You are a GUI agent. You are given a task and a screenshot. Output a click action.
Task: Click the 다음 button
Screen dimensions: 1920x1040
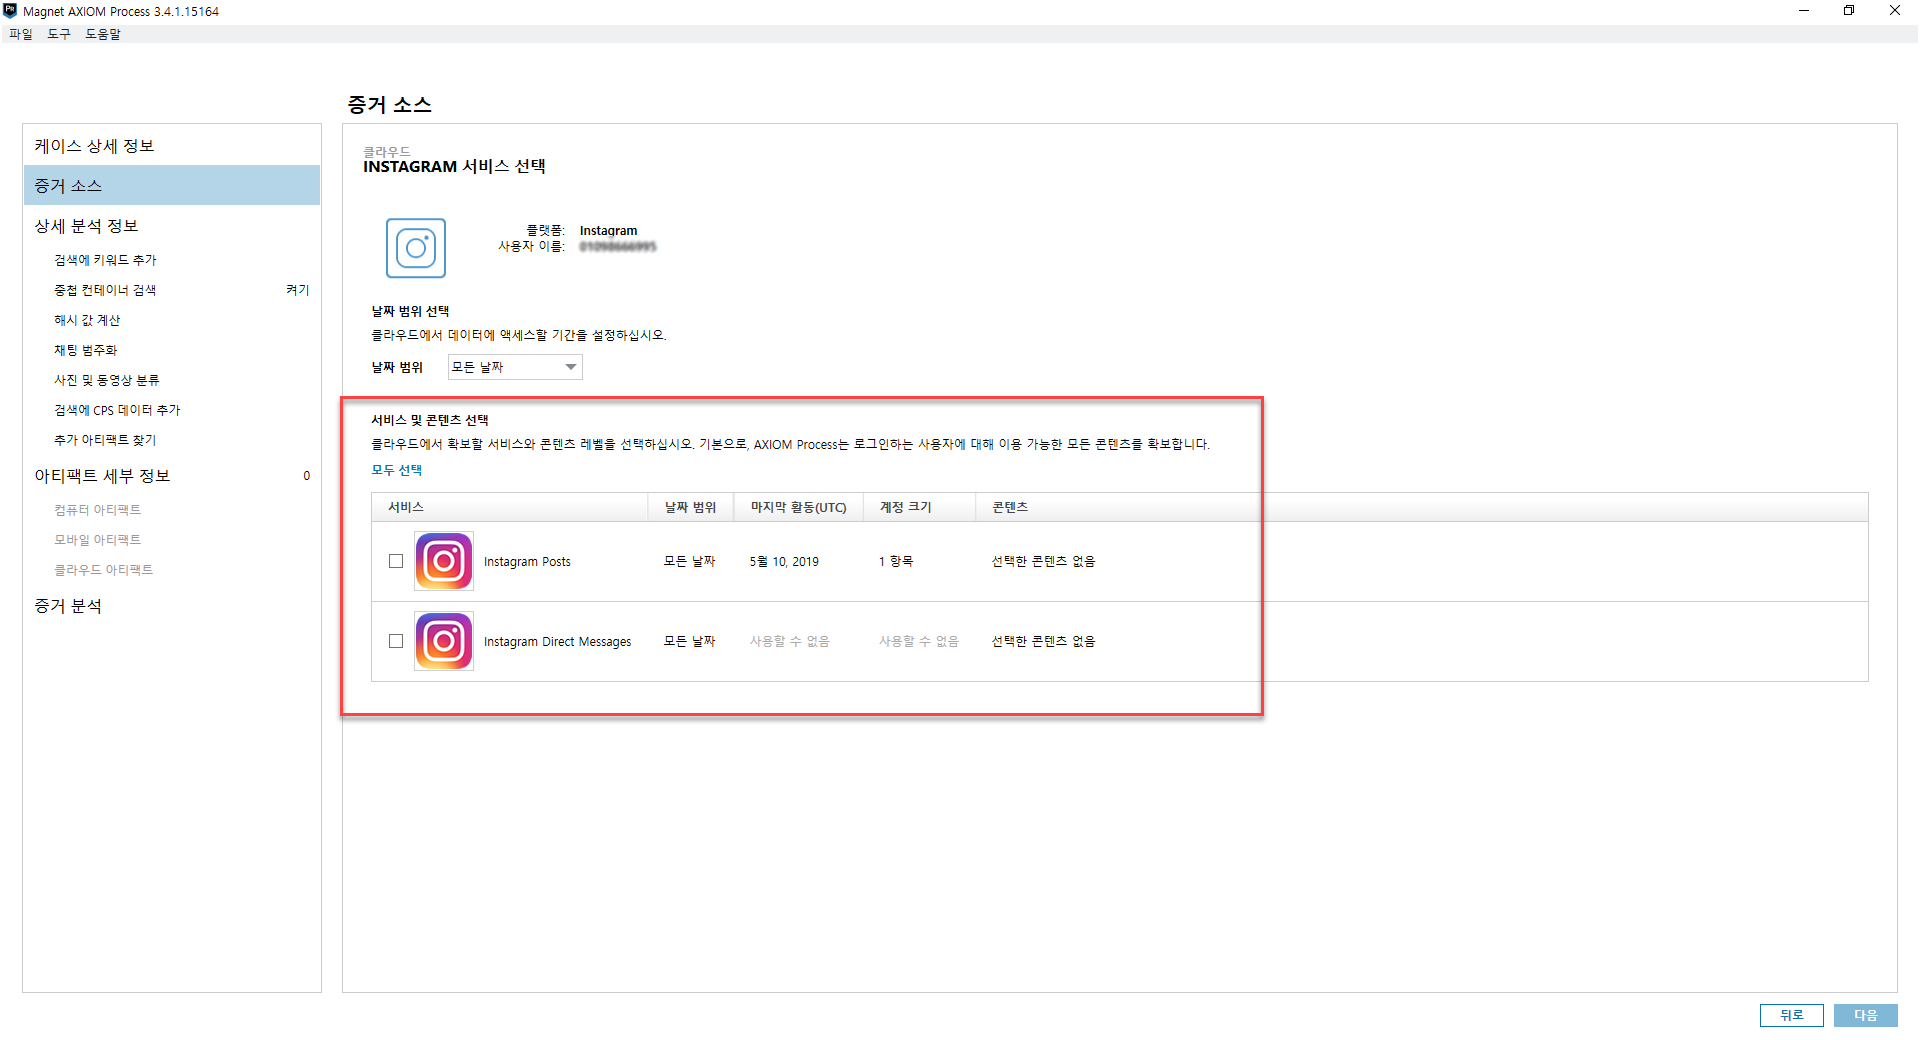1865,1015
